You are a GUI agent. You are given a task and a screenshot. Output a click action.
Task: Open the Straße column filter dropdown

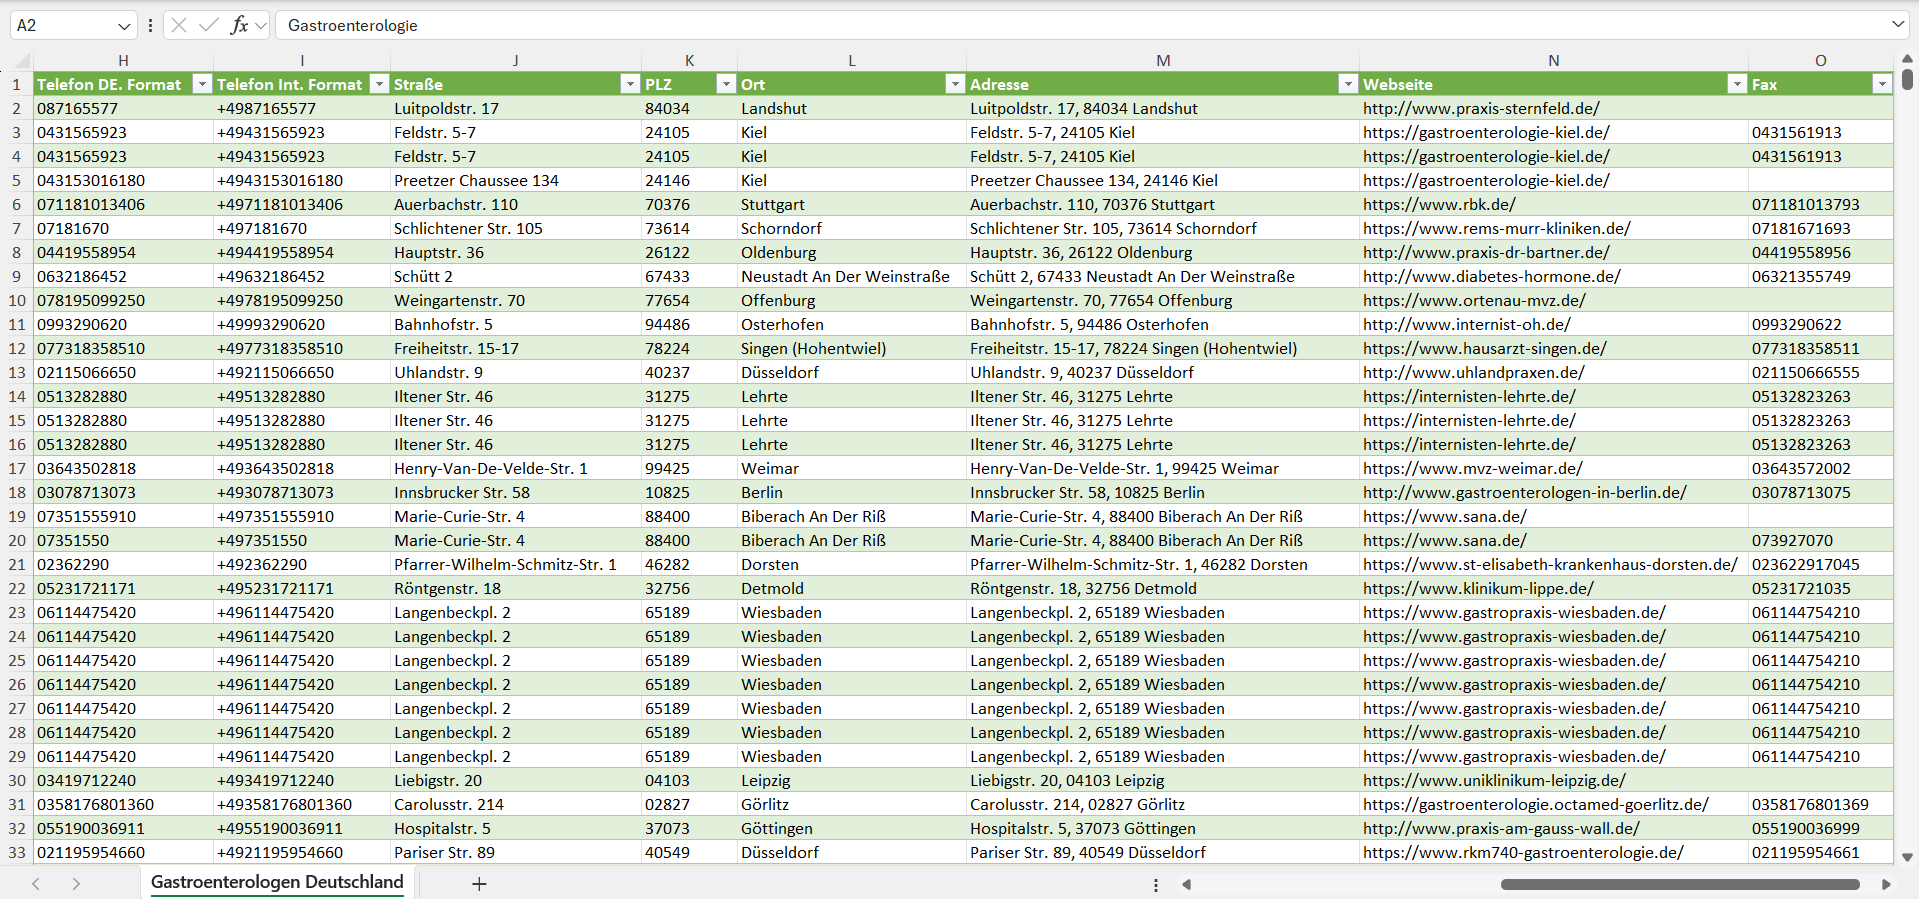tap(629, 84)
